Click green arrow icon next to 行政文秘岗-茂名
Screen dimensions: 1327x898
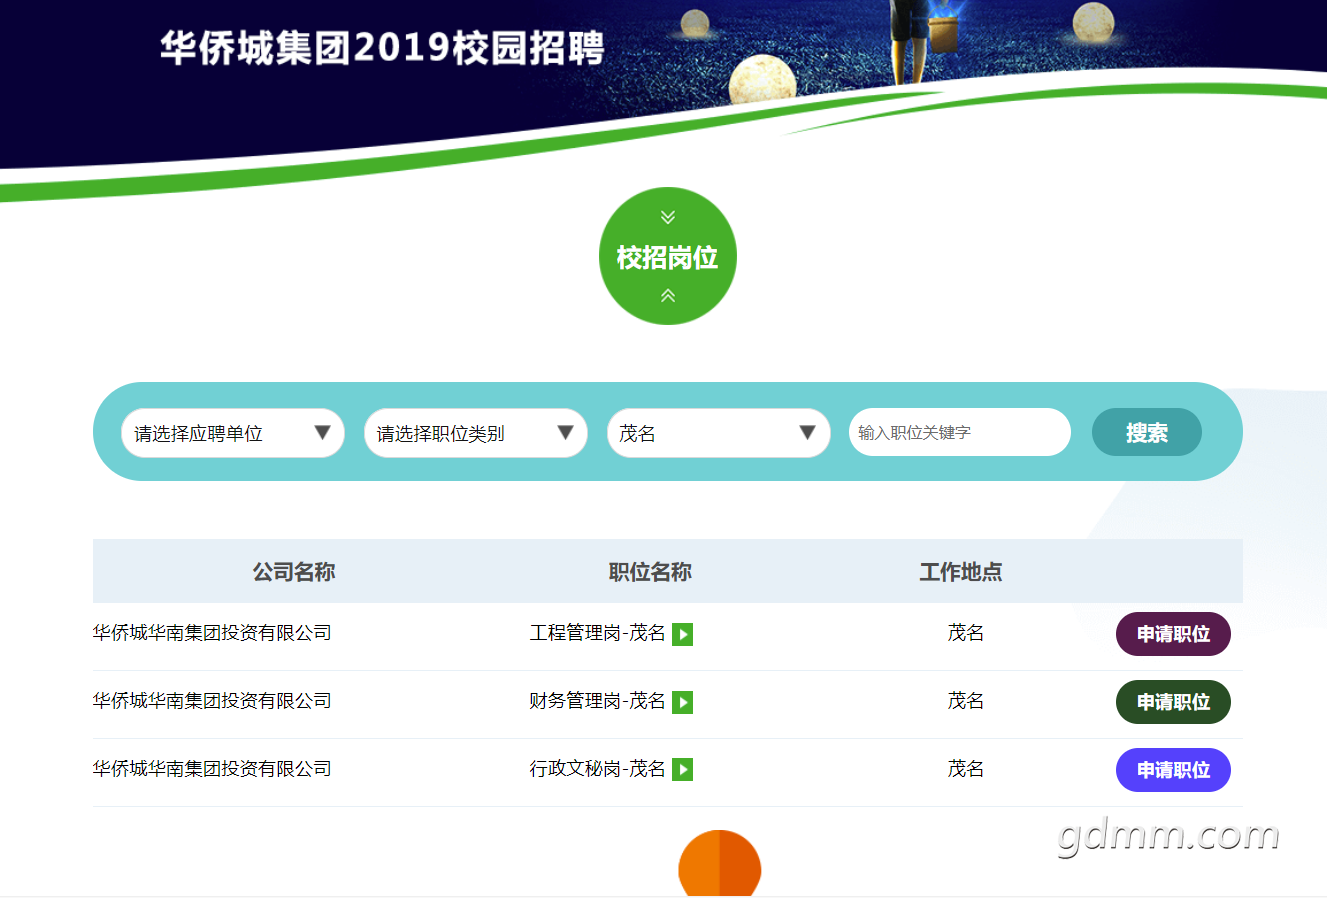pyautogui.click(x=682, y=769)
